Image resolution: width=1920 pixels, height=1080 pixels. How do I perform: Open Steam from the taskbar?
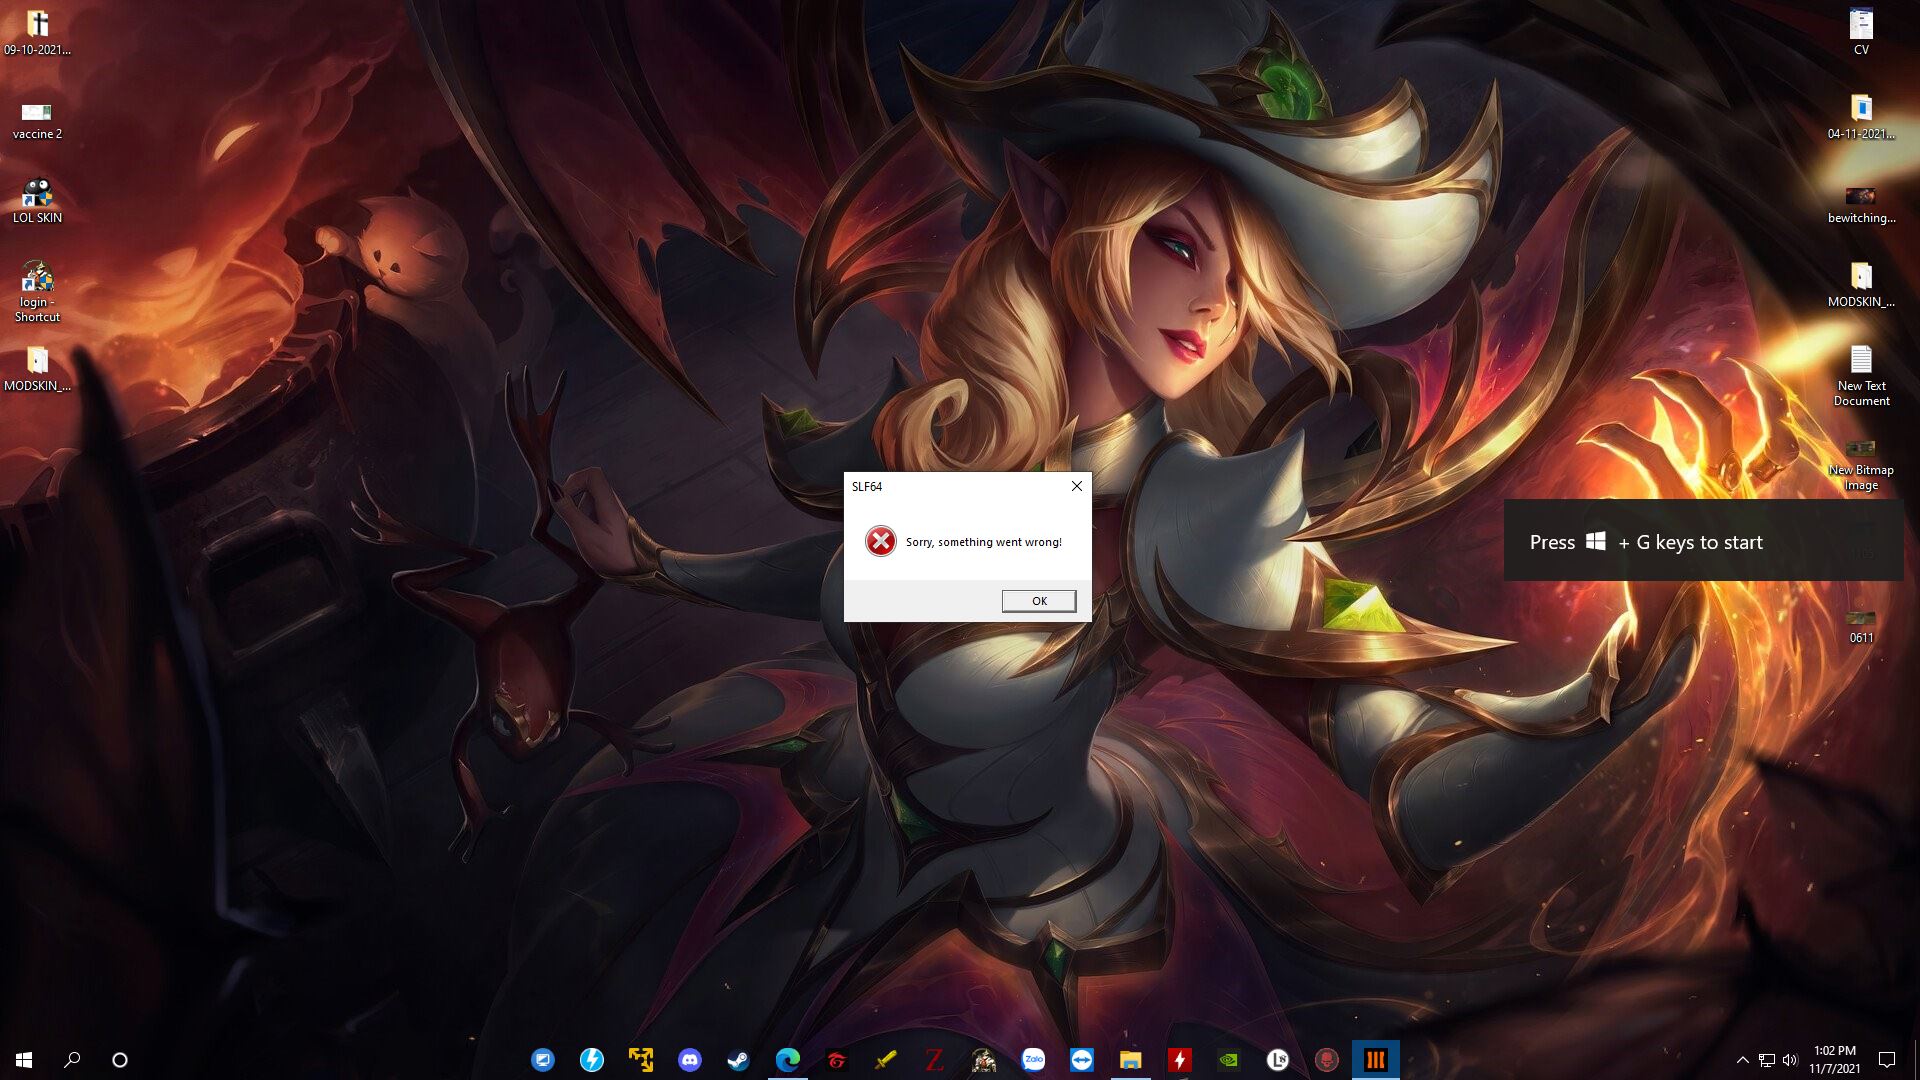click(x=738, y=1060)
